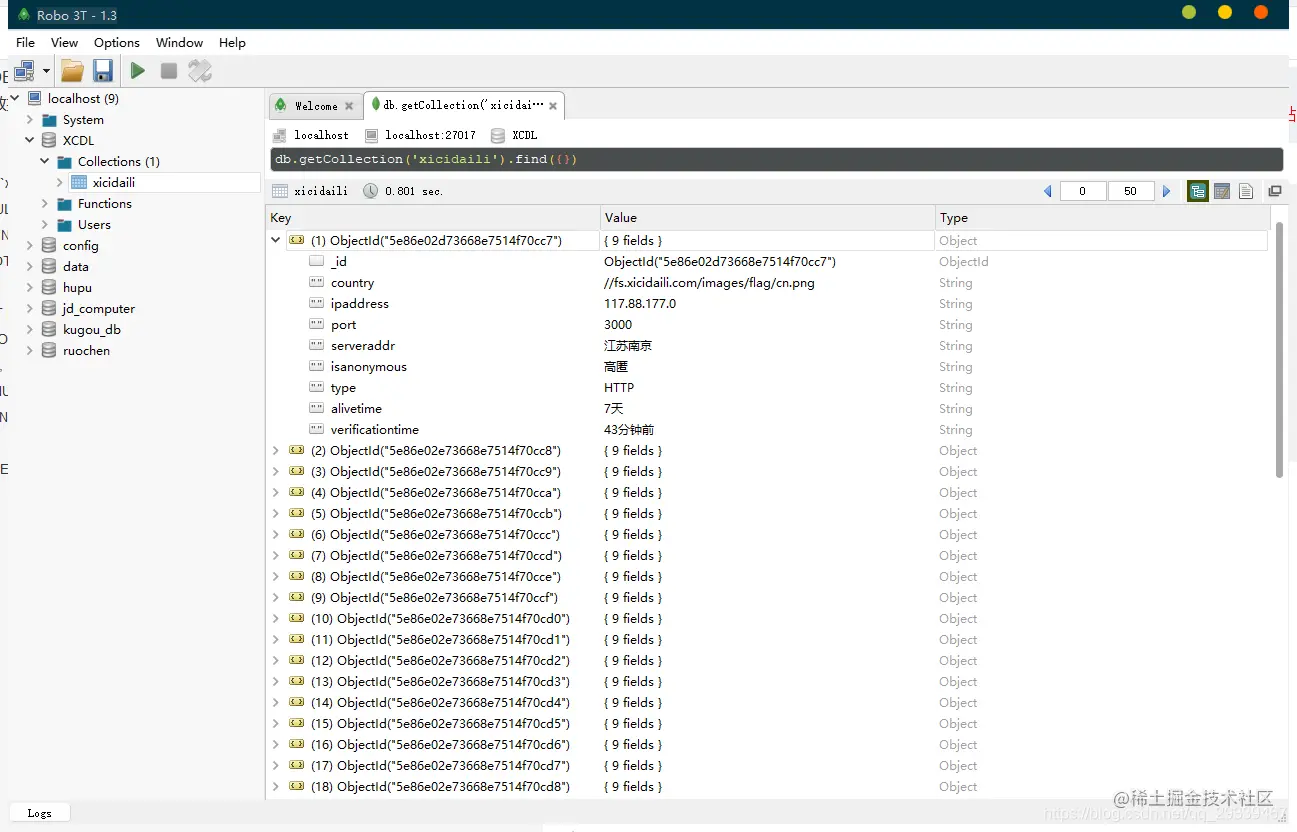
Task: Open the Help menu
Action: pos(232,42)
